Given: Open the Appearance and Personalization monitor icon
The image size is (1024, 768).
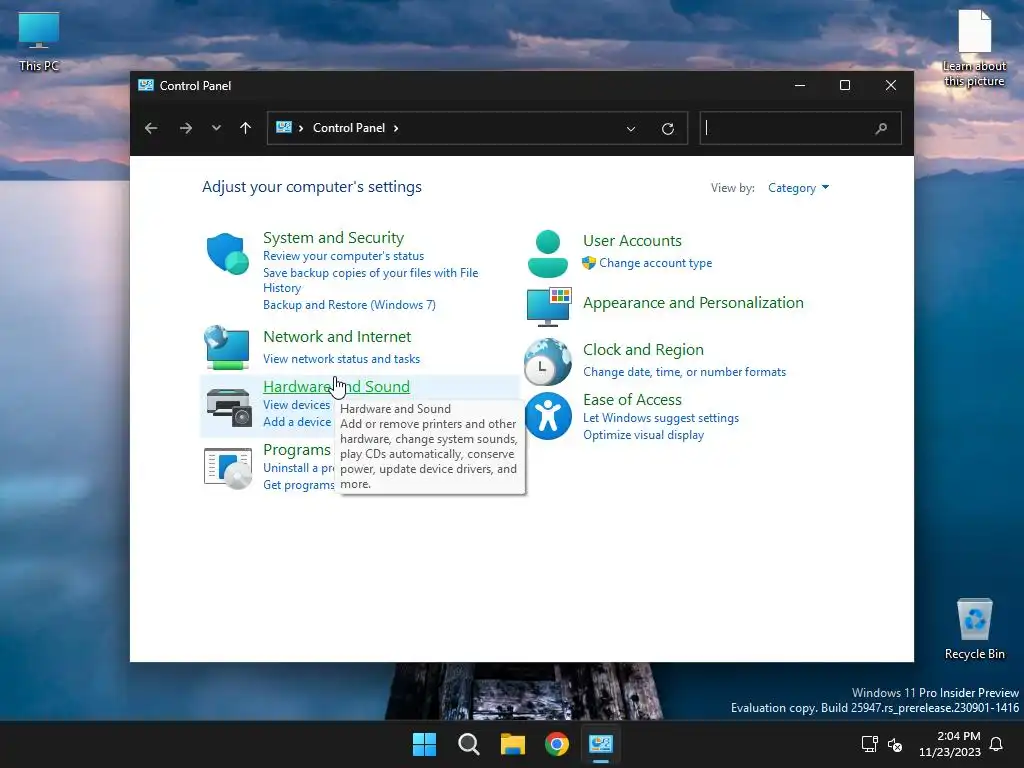Looking at the screenshot, I should coord(549,306).
